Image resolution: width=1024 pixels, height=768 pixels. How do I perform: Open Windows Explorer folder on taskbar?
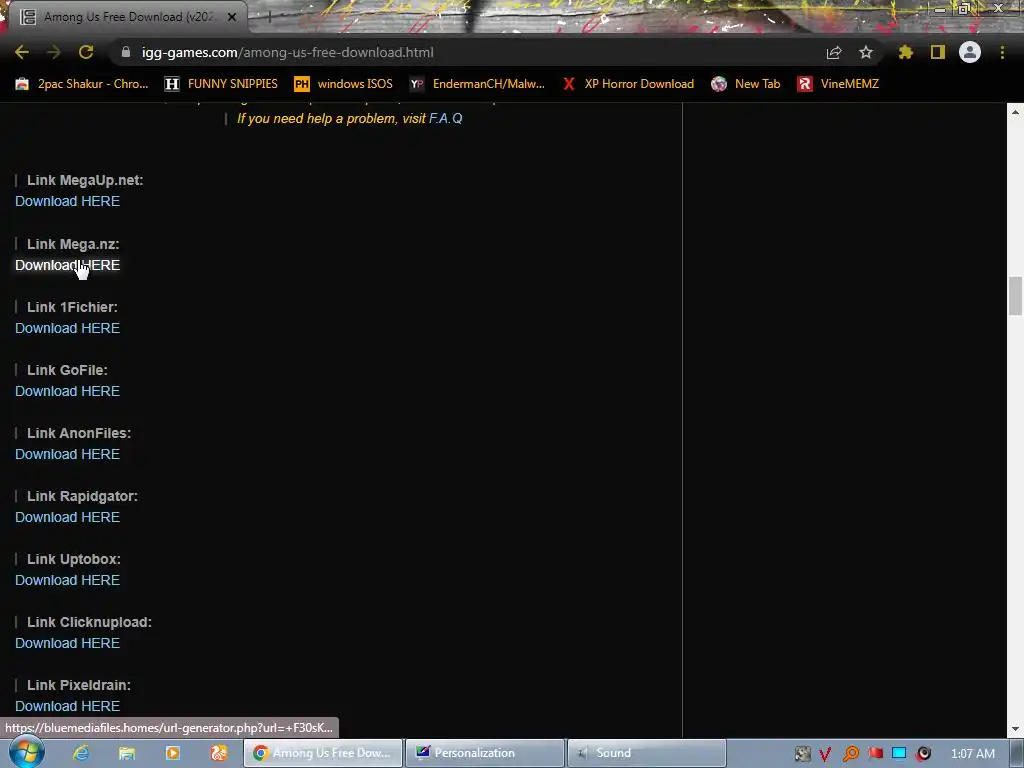coord(127,753)
